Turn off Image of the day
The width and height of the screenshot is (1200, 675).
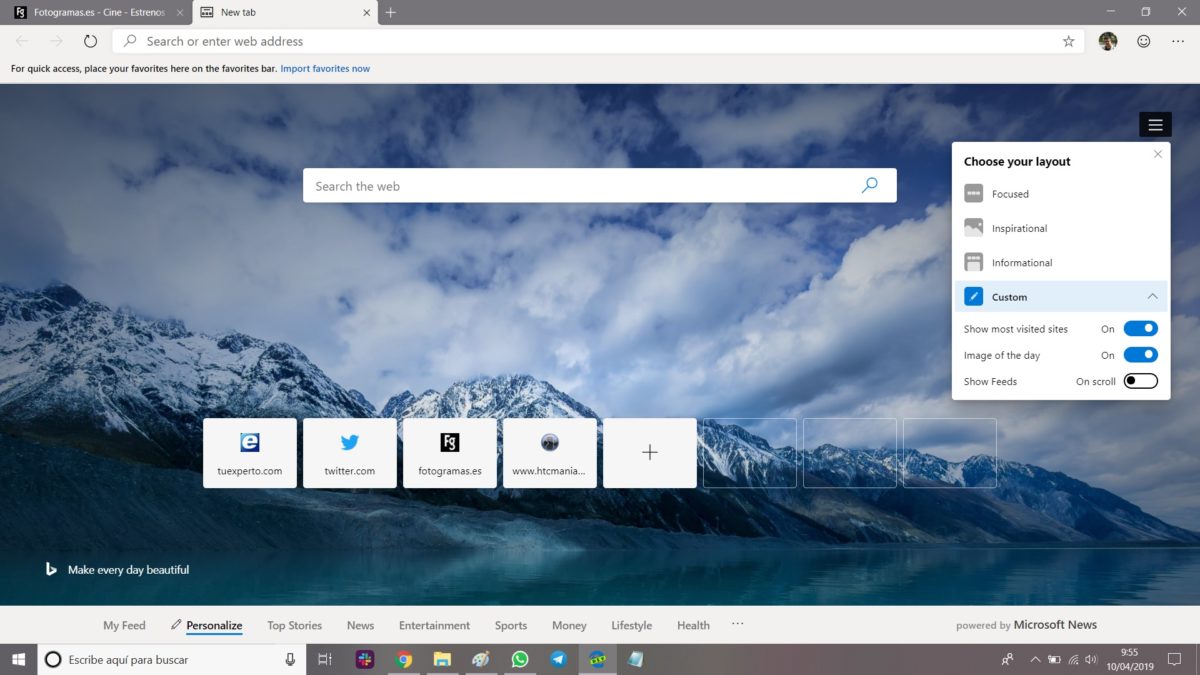pyautogui.click(x=1139, y=354)
